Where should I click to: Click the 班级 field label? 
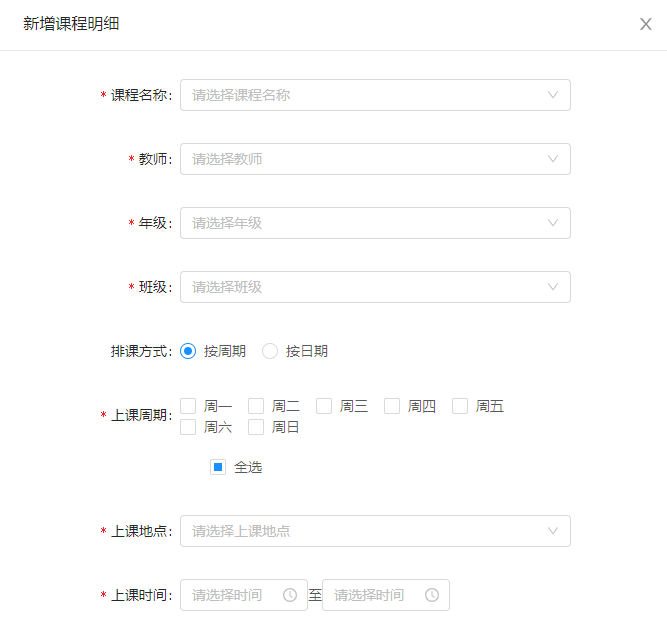click(155, 287)
